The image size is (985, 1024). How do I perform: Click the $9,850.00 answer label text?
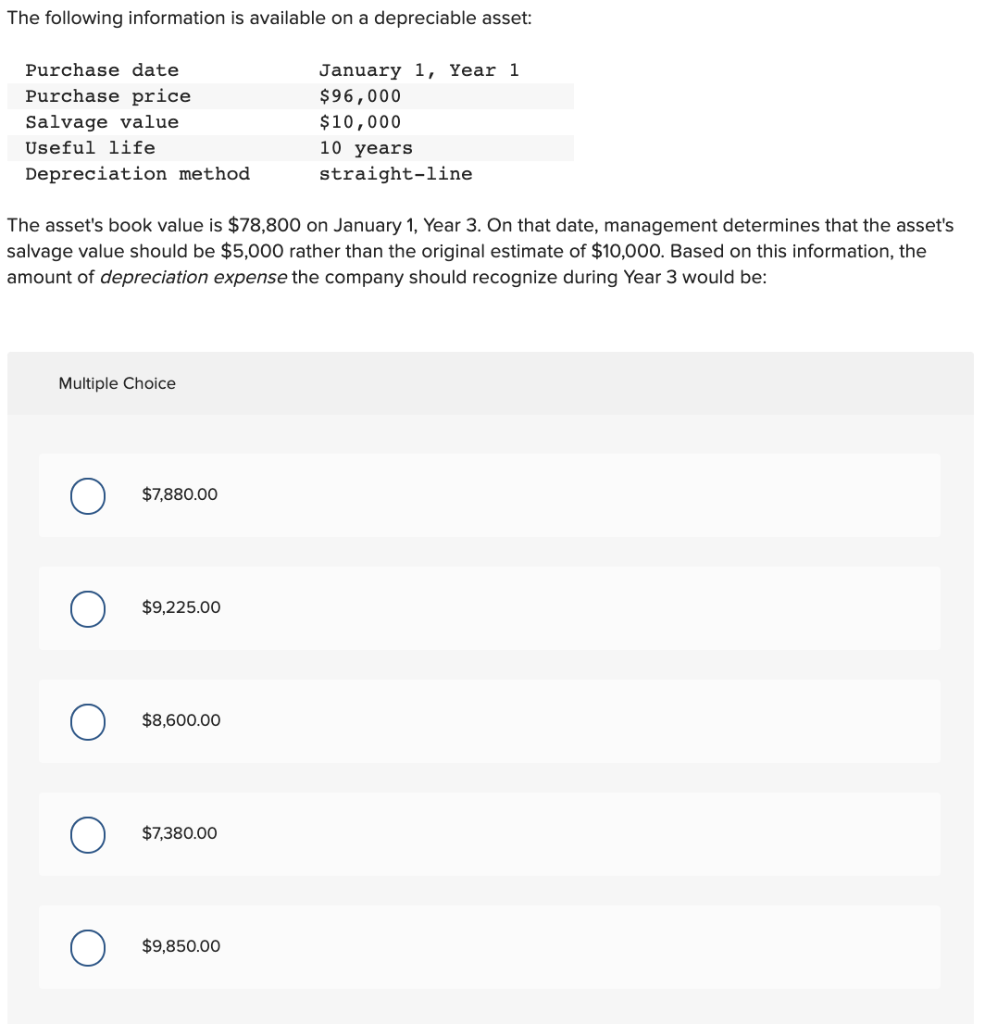point(181,947)
